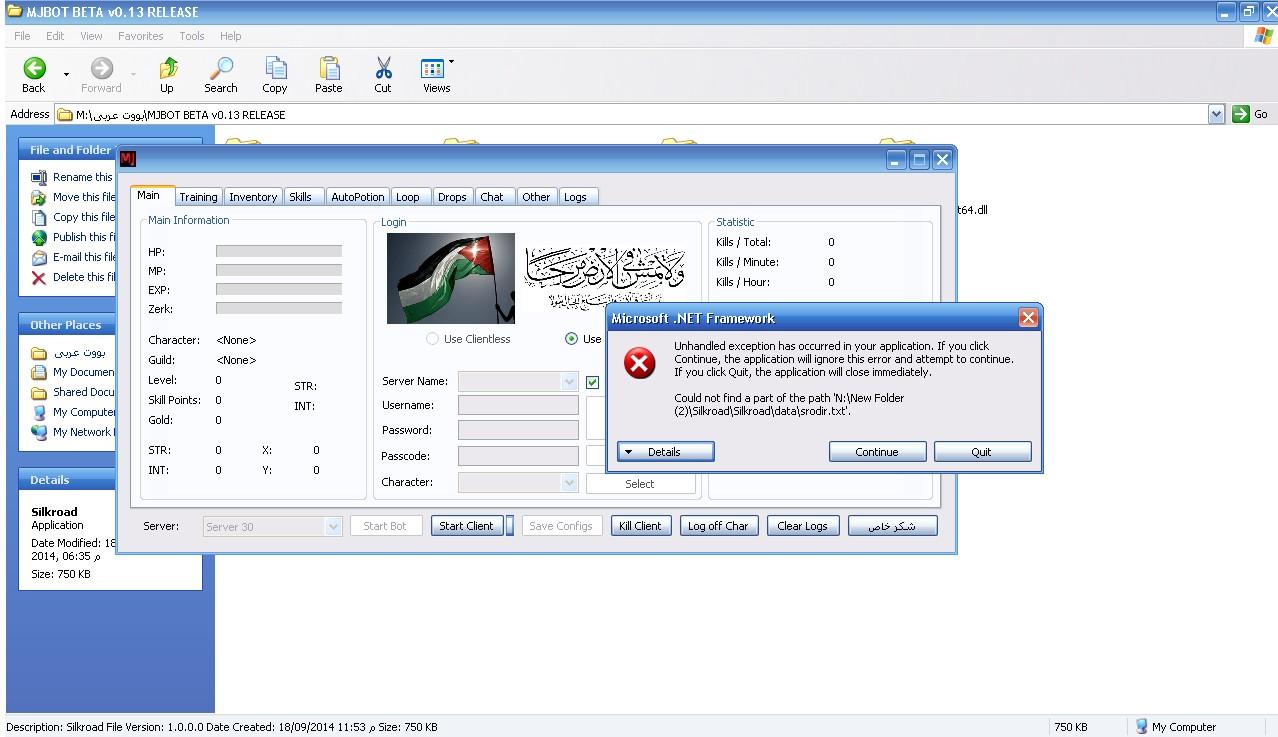Open the Back button history arrow
This screenshot has width=1278, height=737.
coord(66,73)
